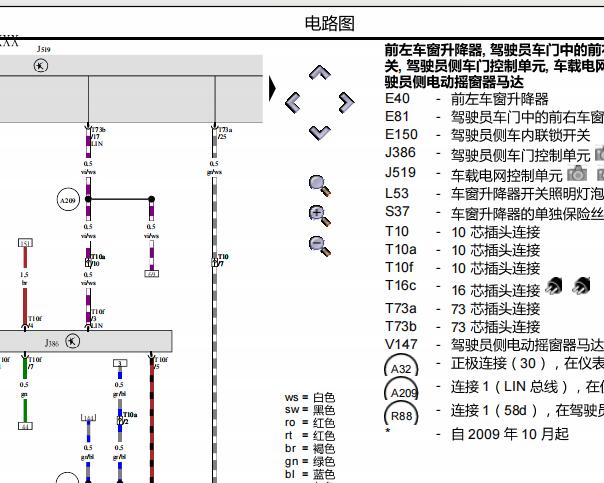Viewport: 604px width, 483px height.
Task: Click the brown 1.5 br wire segment
Action: (25, 306)
